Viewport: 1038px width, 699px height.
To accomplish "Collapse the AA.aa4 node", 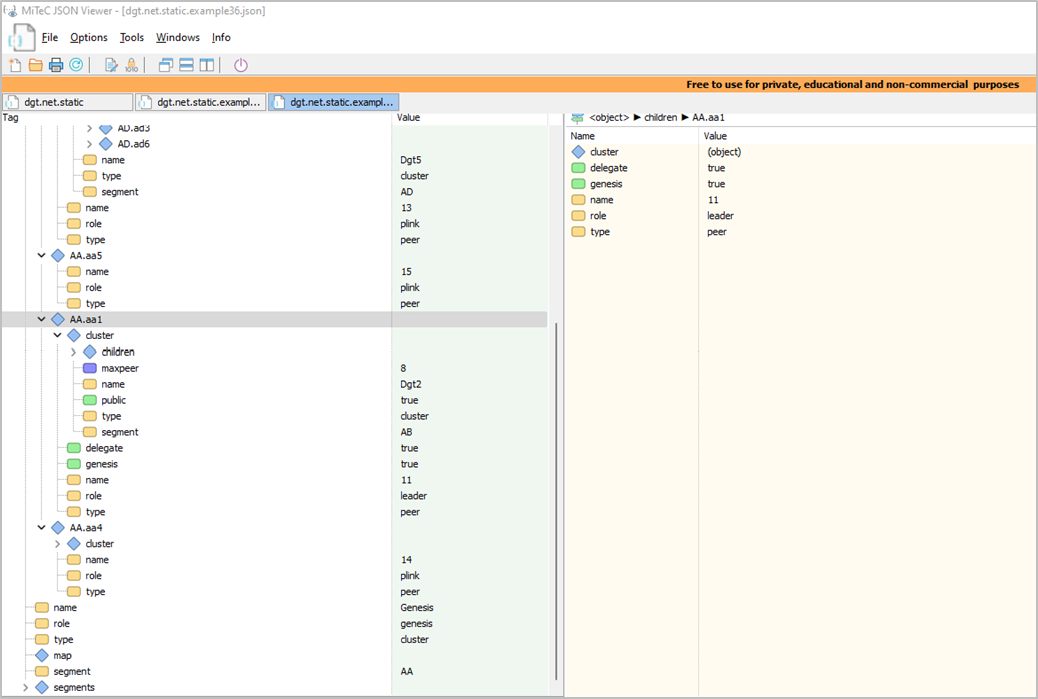I will coord(42,528).
